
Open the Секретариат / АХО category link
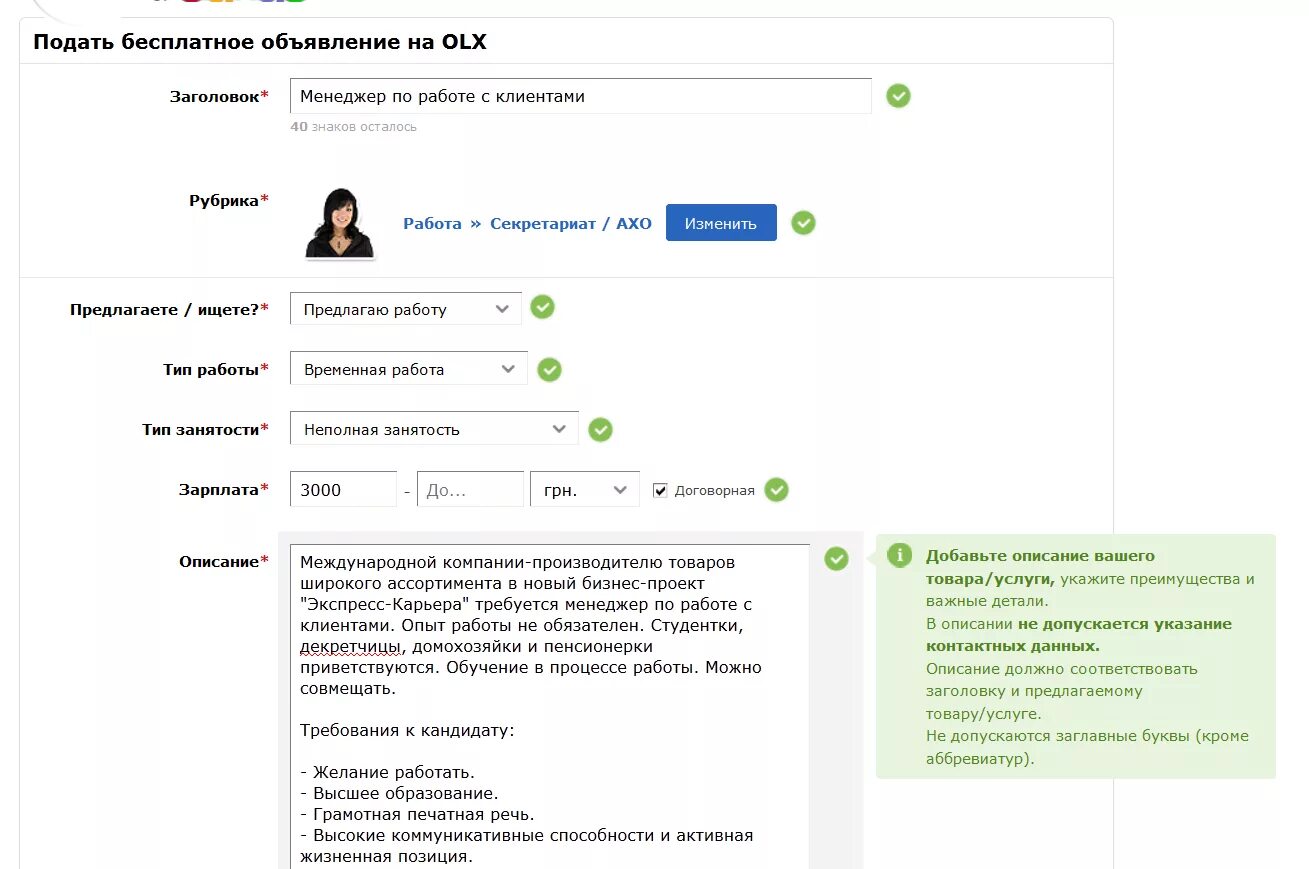(570, 224)
